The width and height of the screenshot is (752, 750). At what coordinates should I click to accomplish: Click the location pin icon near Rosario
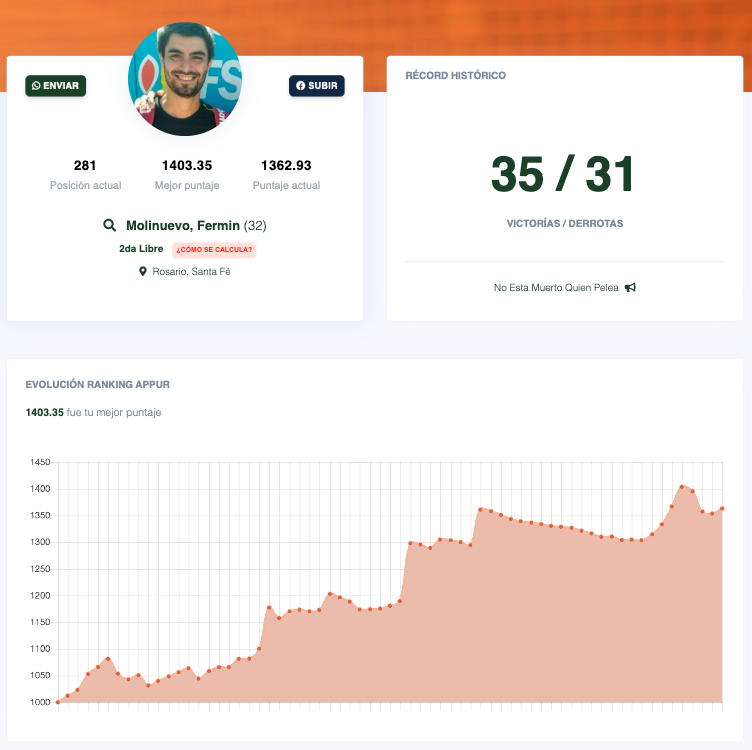click(143, 271)
